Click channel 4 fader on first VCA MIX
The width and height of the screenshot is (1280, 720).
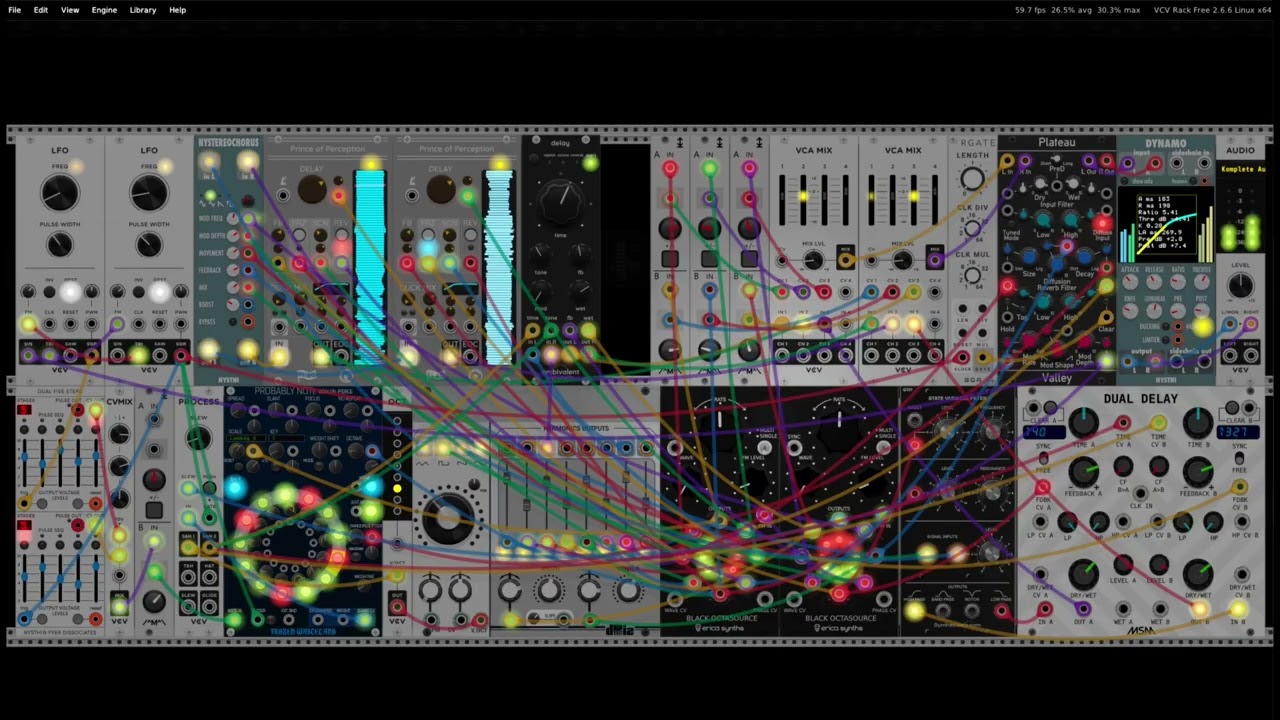847,200
